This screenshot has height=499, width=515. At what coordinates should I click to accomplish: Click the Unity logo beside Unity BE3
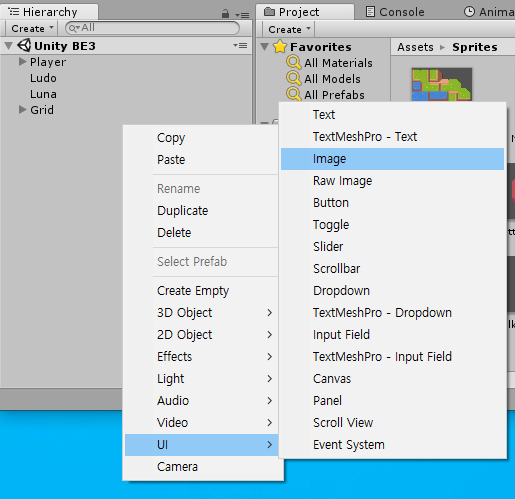click(x=24, y=45)
